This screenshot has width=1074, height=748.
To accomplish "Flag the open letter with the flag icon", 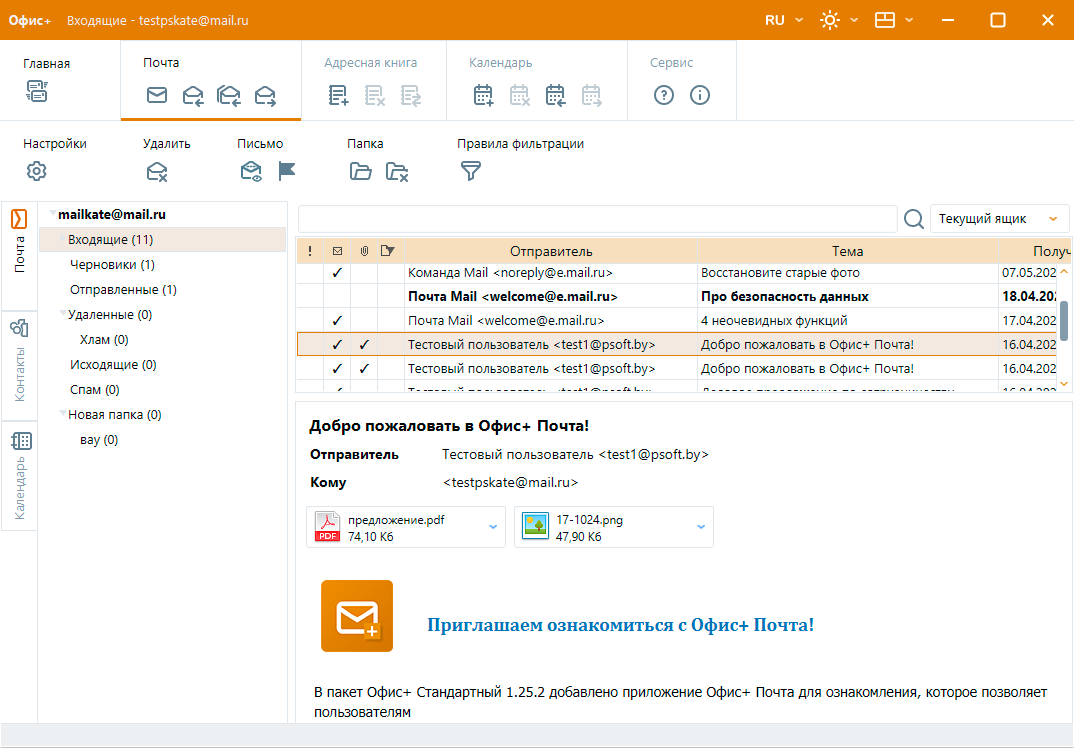I will tap(287, 171).
